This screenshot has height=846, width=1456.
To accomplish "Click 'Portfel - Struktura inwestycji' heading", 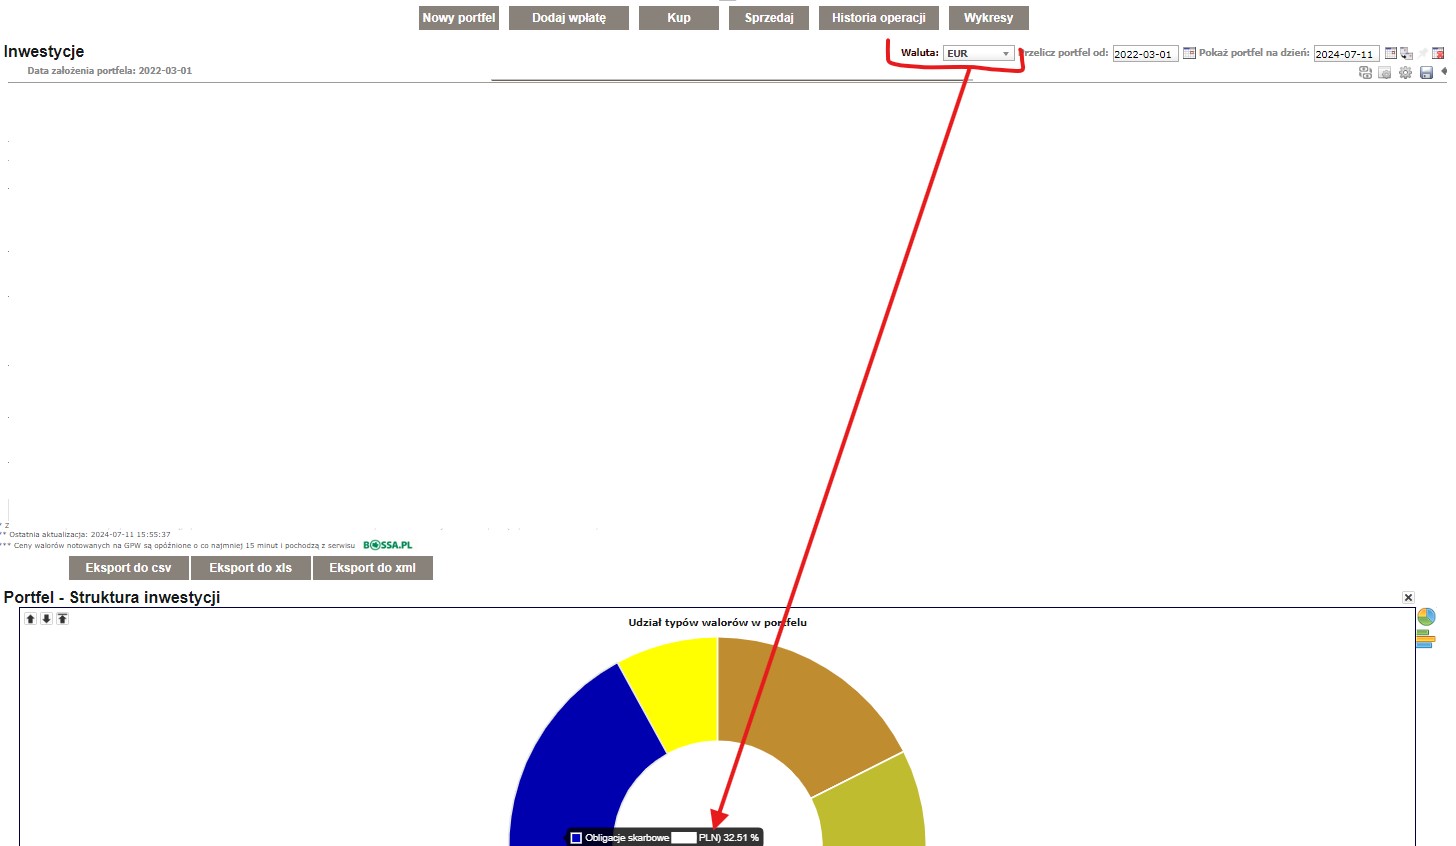I will [112, 597].
